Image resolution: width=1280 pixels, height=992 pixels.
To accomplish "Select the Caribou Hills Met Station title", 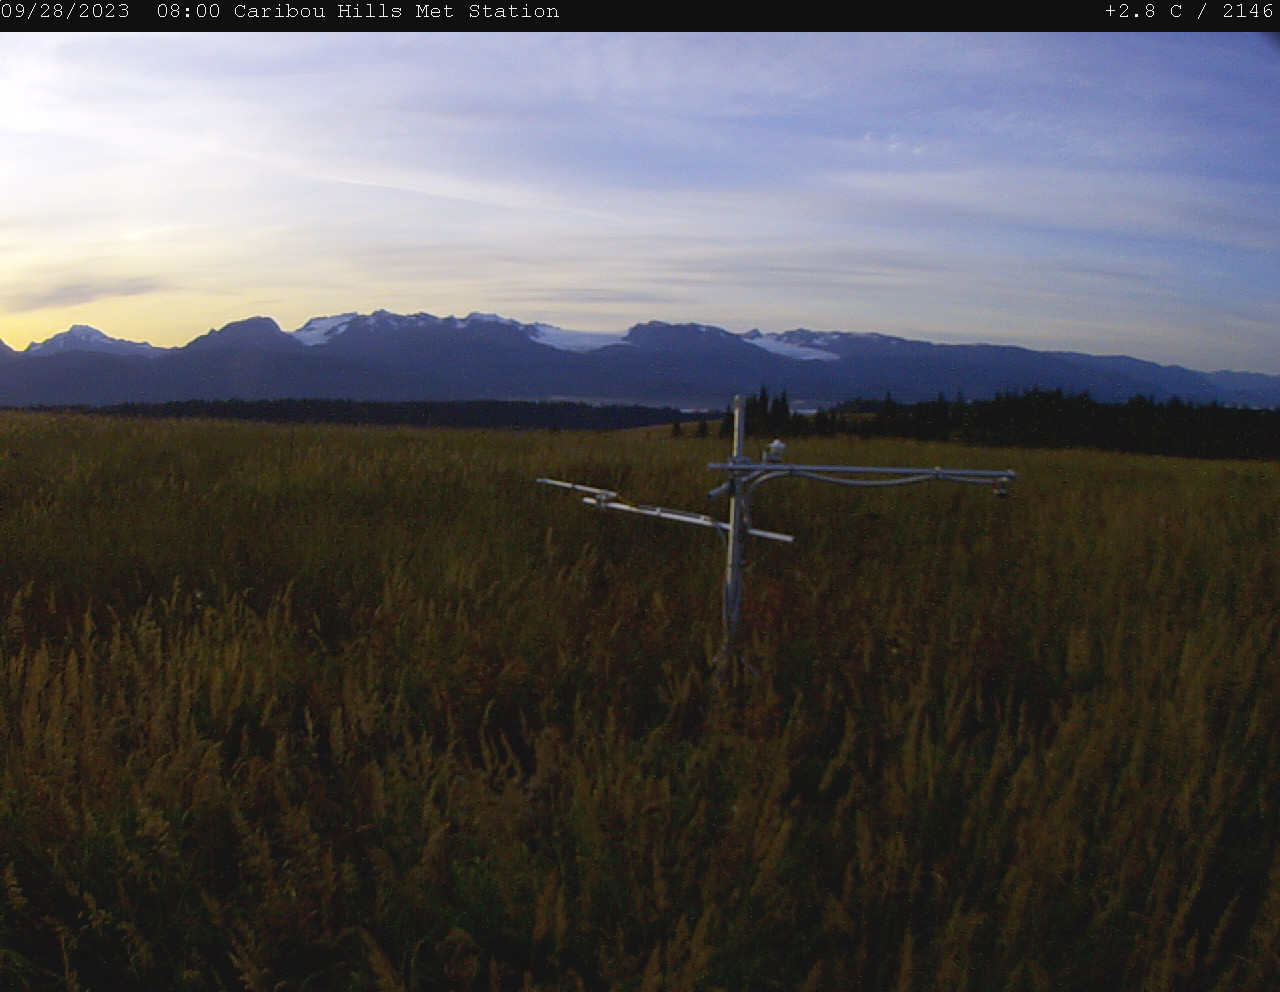I will [396, 12].
